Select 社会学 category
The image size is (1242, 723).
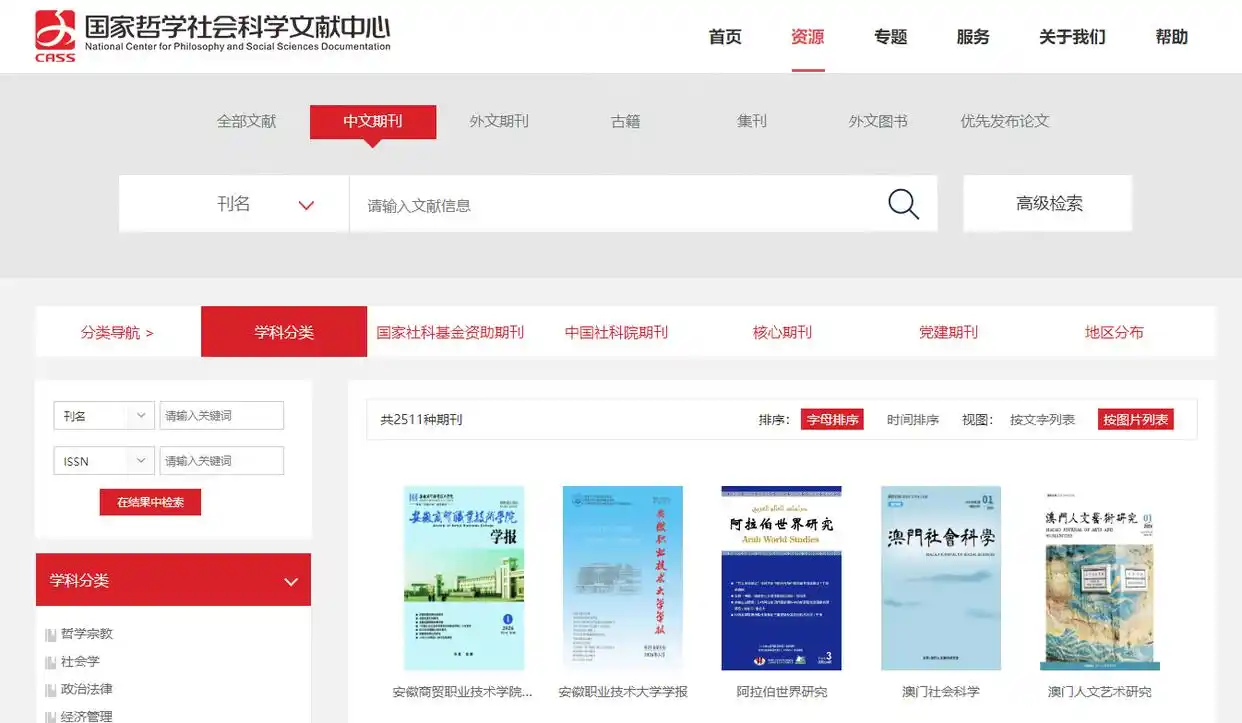80,662
